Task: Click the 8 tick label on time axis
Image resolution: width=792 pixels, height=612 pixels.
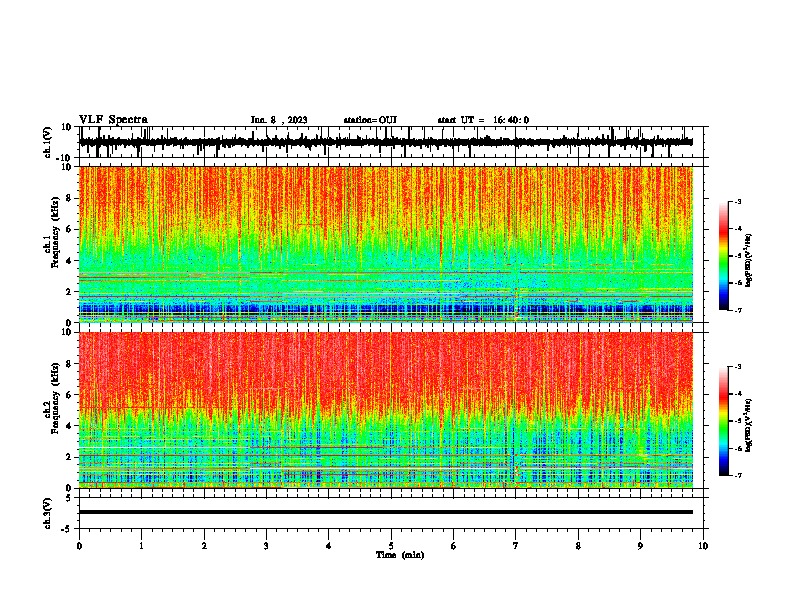Action: (578, 546)
